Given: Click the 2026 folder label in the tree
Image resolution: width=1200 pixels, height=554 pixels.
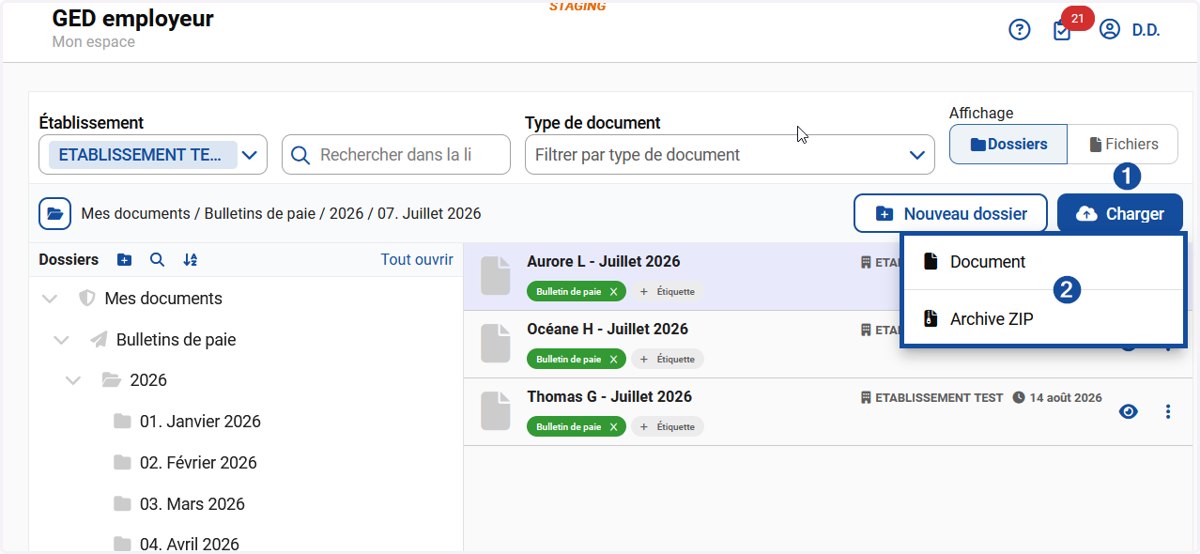Looking at the screenshot, I should [x=148, y=381].
